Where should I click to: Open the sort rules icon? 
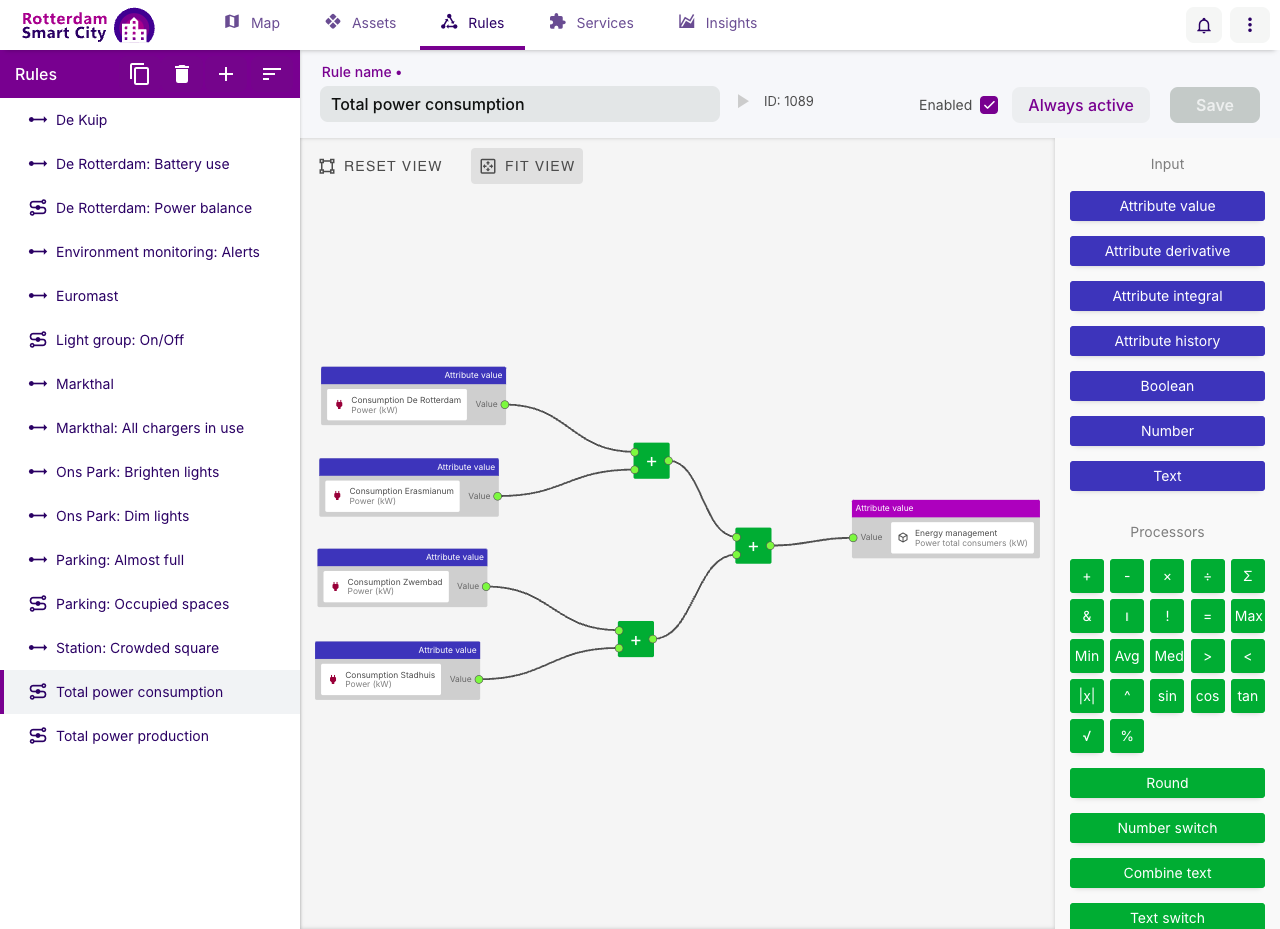click(272, 74)
